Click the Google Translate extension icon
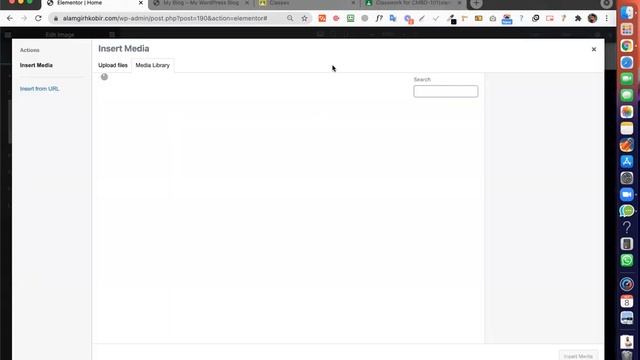The image size is (640, 360). (393, 18)
